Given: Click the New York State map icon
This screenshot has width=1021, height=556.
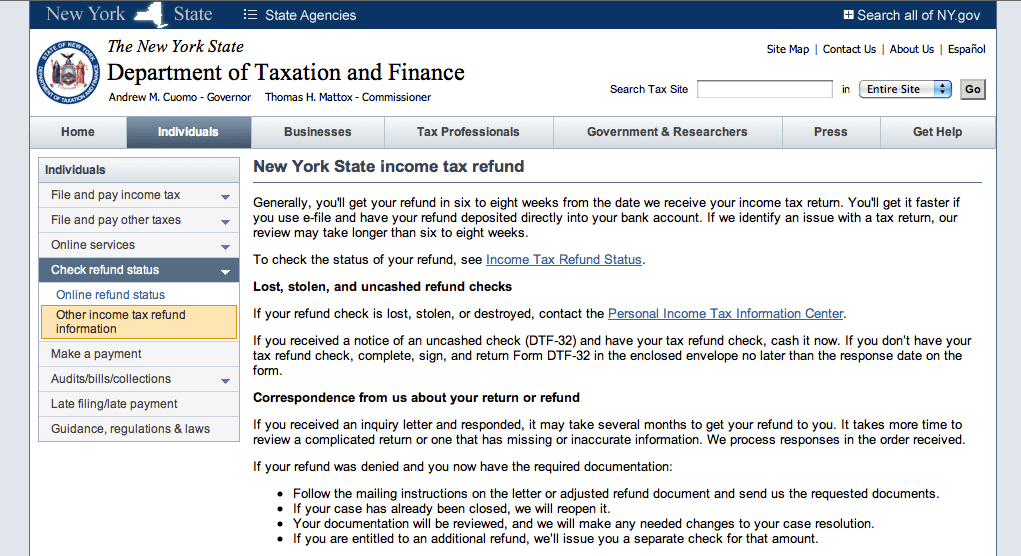Looking at the screenshot, I should pyautogui.click(x=151, y=15).
